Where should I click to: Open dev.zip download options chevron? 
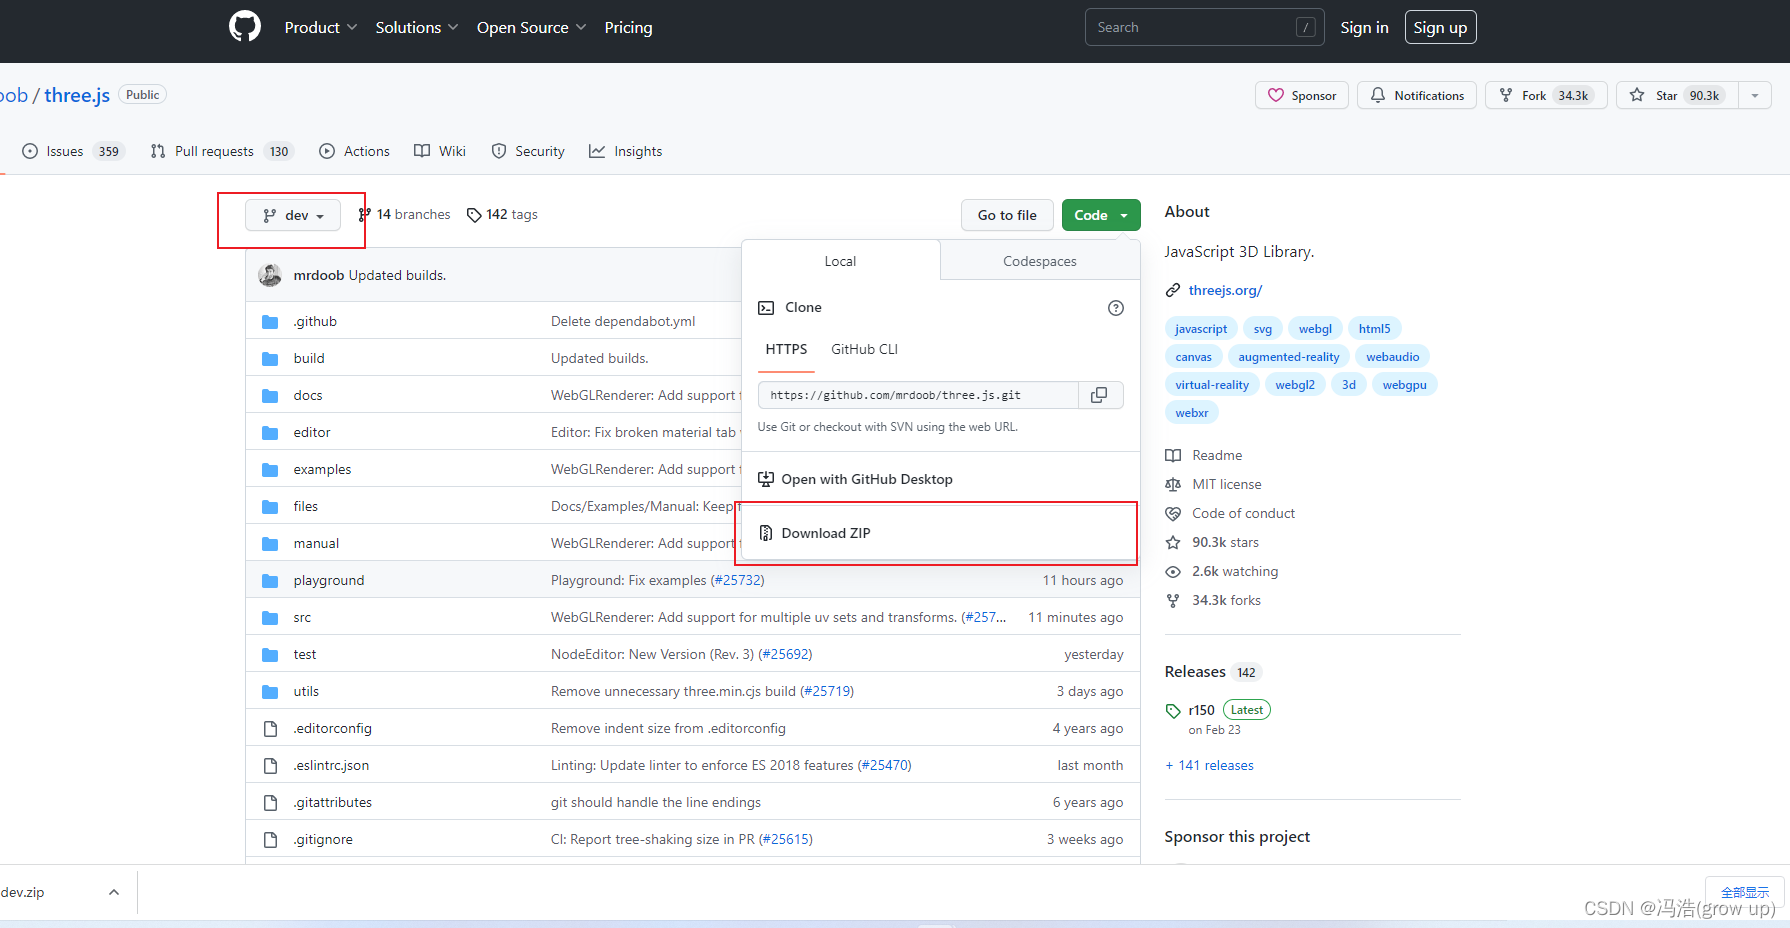114,892
